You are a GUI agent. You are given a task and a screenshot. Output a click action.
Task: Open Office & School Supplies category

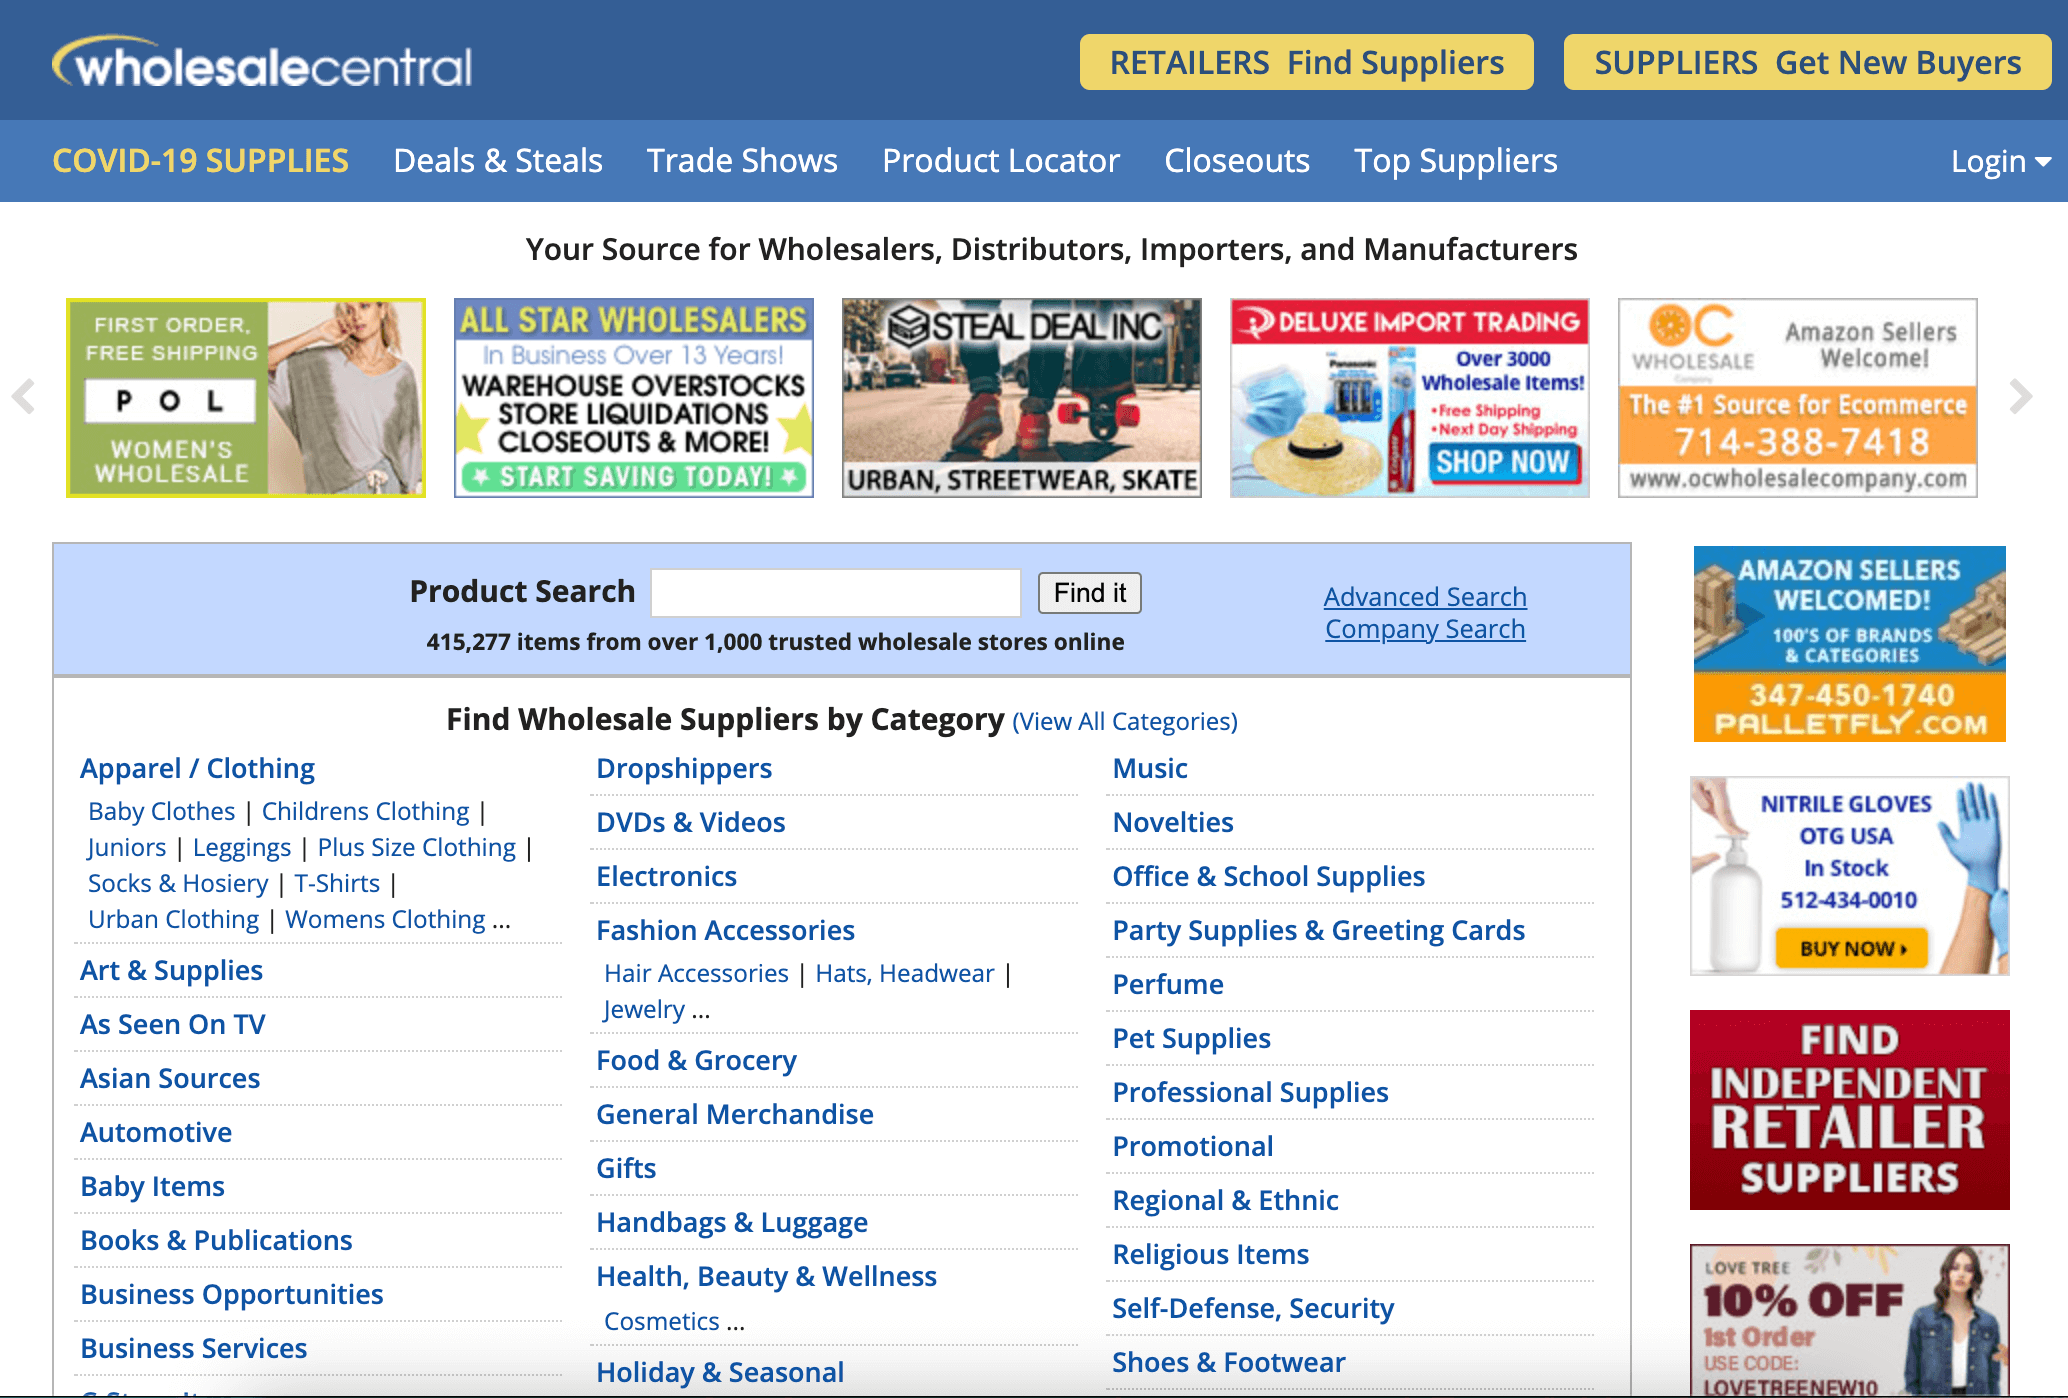1269,876
